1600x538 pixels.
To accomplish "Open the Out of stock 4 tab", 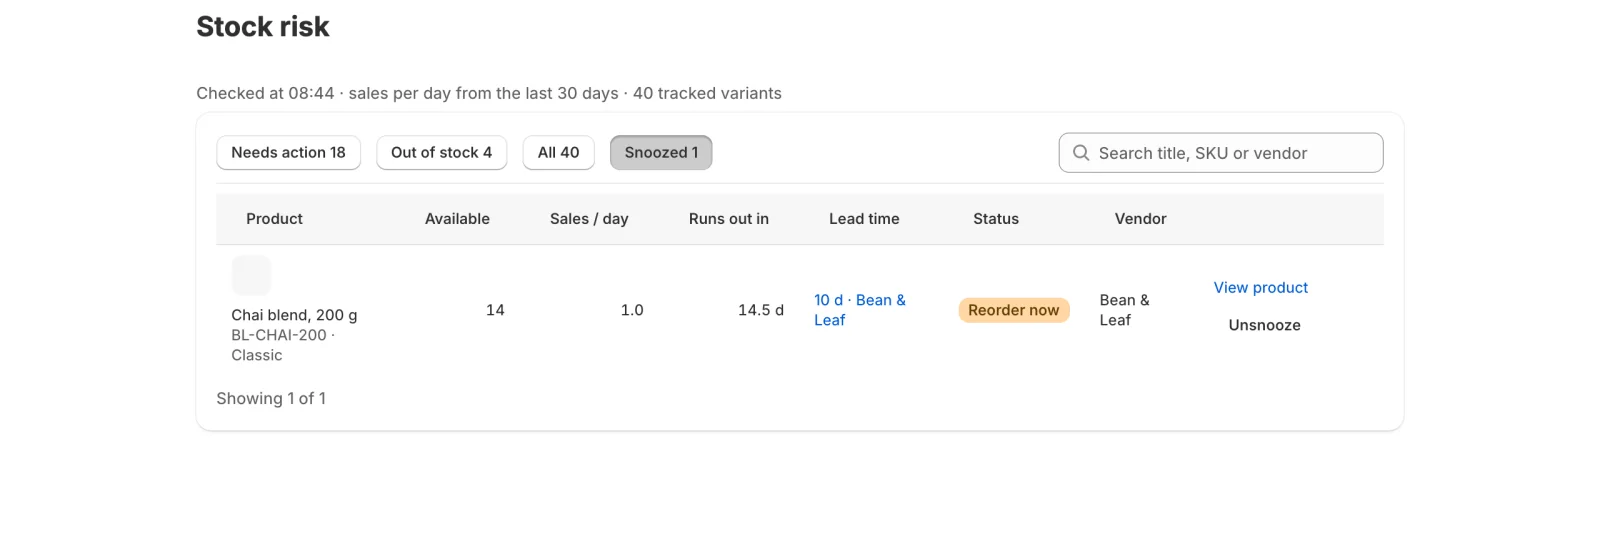I will 441,153.
